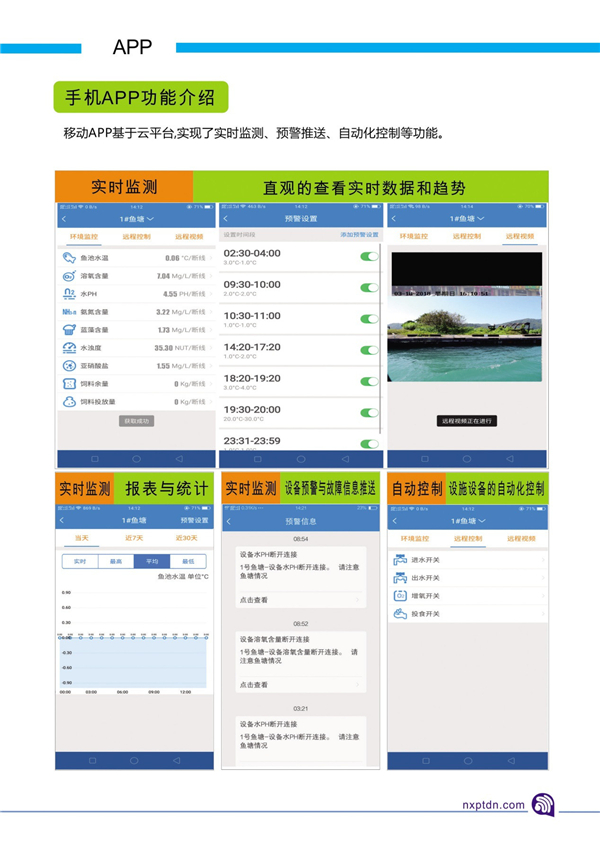Toggle the 14:20-17:20 alert switch
Viewport: 600px width, 848px height.
(x=370, y=350)
